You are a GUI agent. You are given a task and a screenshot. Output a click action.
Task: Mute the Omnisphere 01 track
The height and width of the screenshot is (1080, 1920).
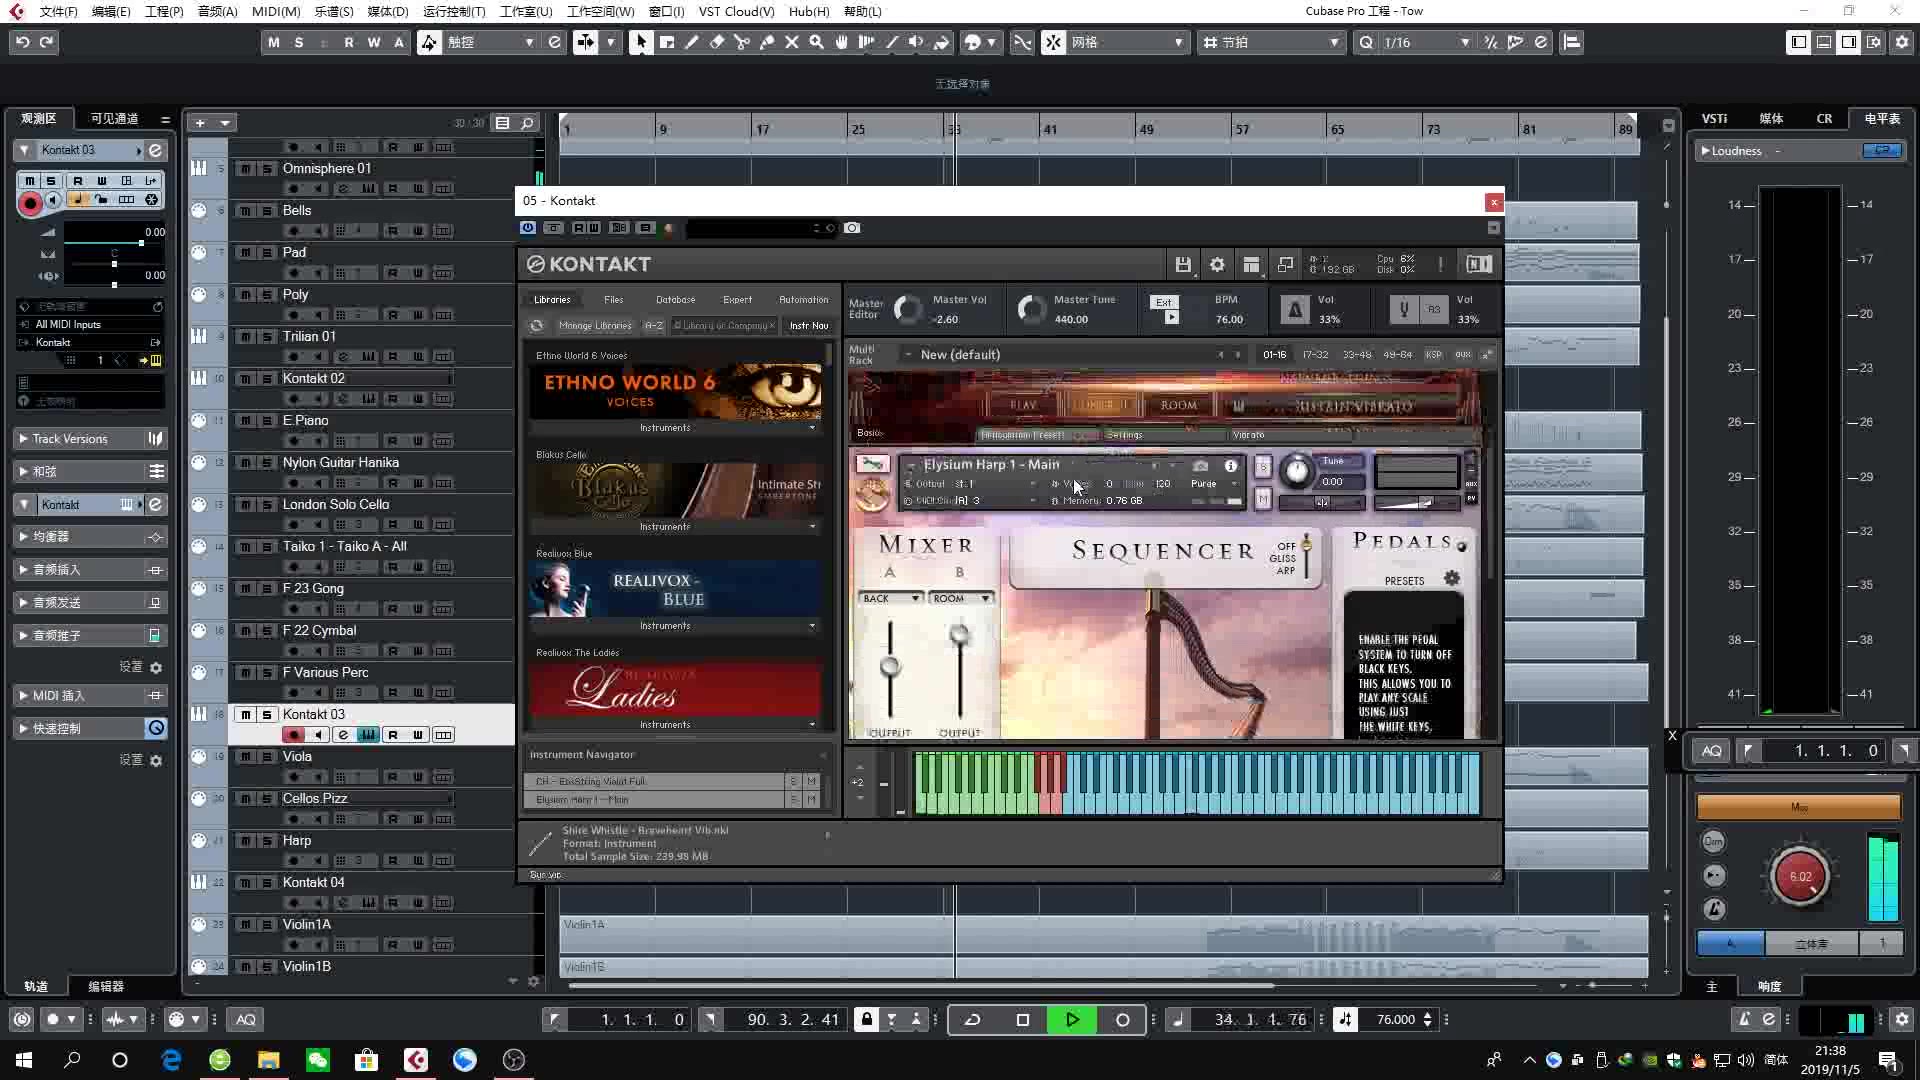[x=245, y=169]
